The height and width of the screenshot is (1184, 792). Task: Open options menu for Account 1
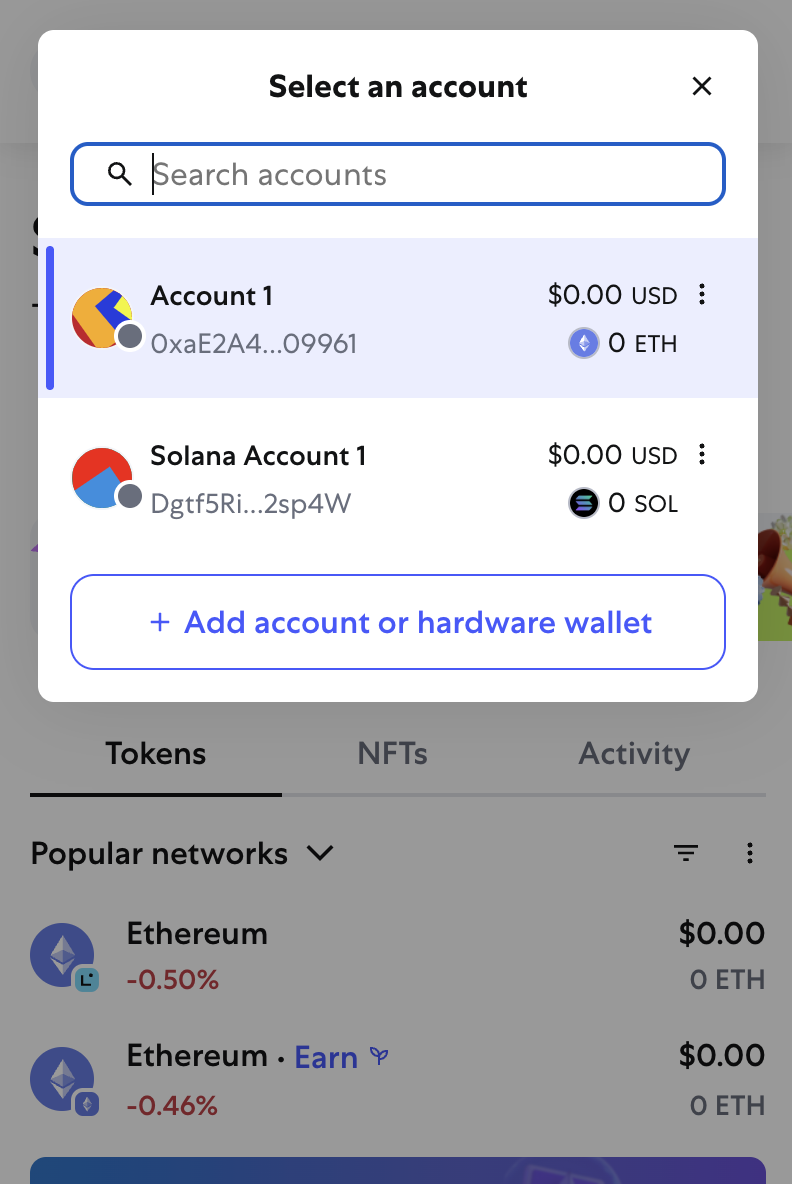[x=701, y=294]
